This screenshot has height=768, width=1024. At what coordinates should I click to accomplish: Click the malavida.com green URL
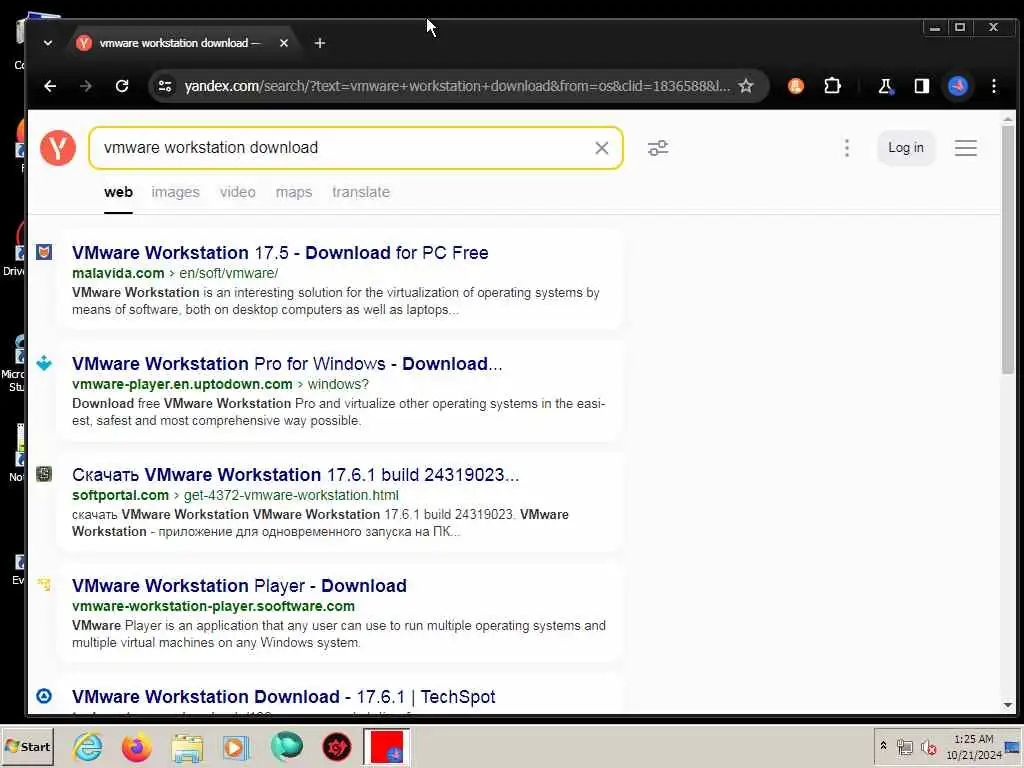[x=118, y=273]
